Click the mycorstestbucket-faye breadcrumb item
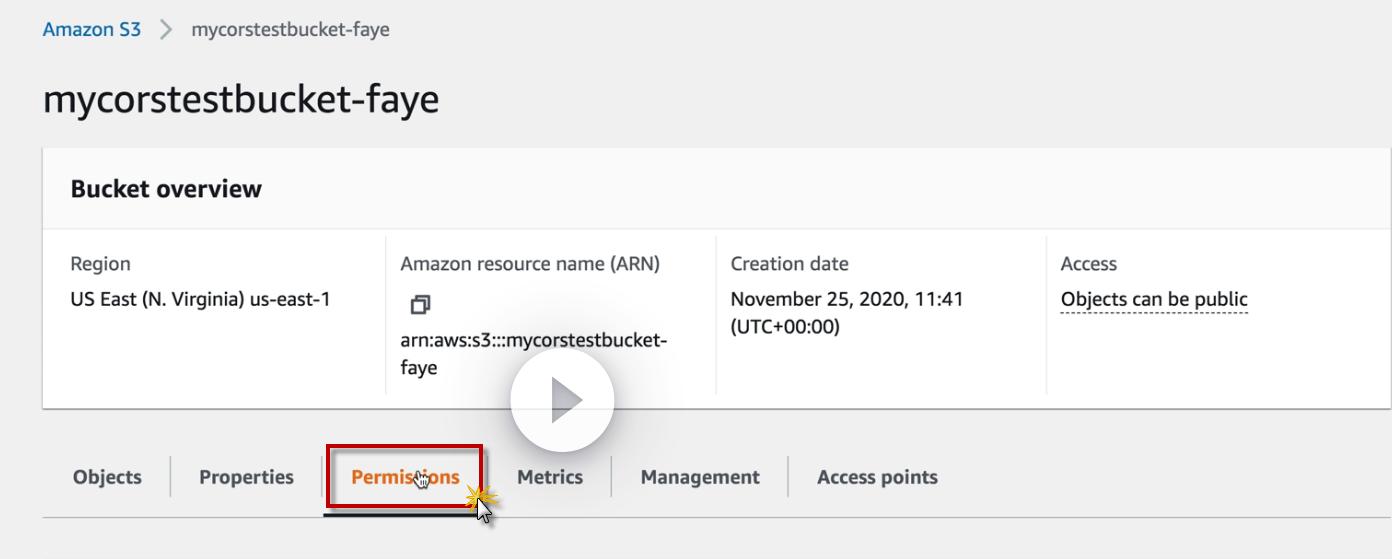This screenshot has height=559, width=1392. point(290,30)
